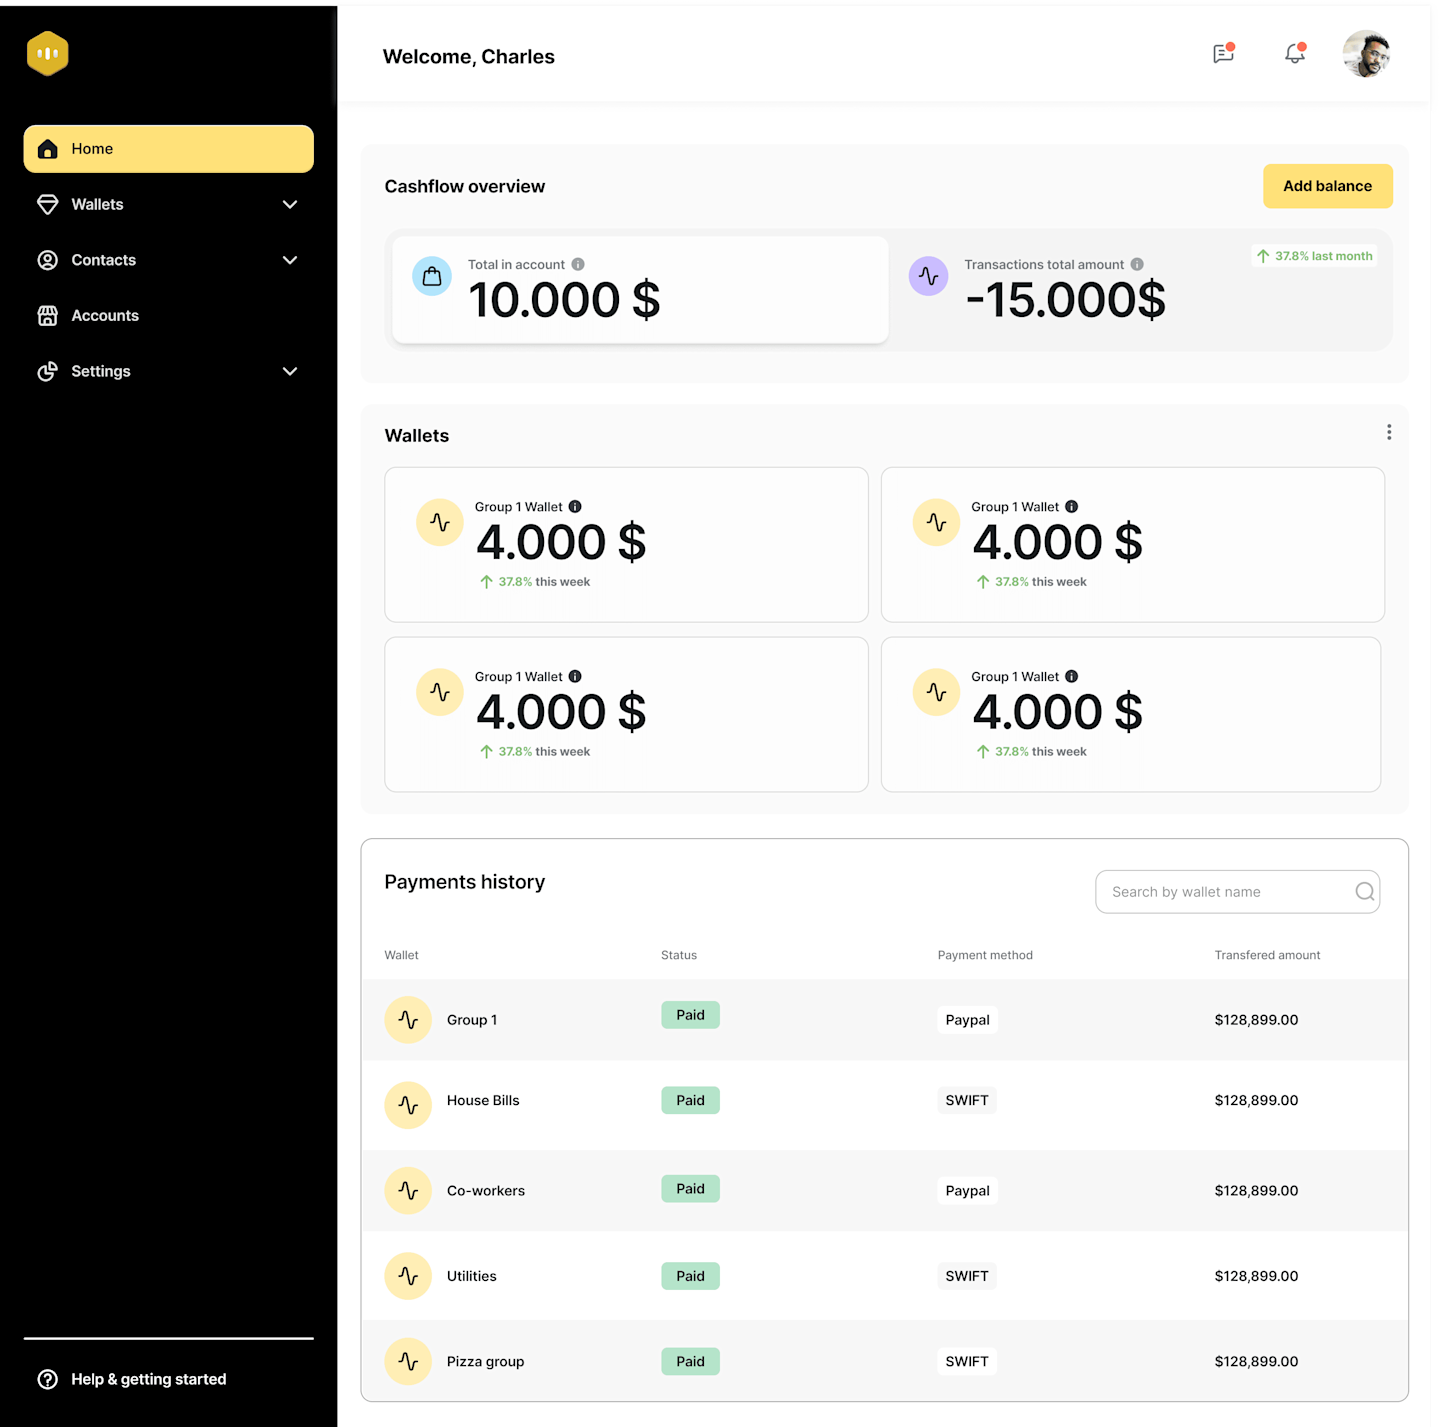Click info icon on top-right Group 1 Wallet
This screenshot has width=1440, height=1427.
[x=1071, y=507]
